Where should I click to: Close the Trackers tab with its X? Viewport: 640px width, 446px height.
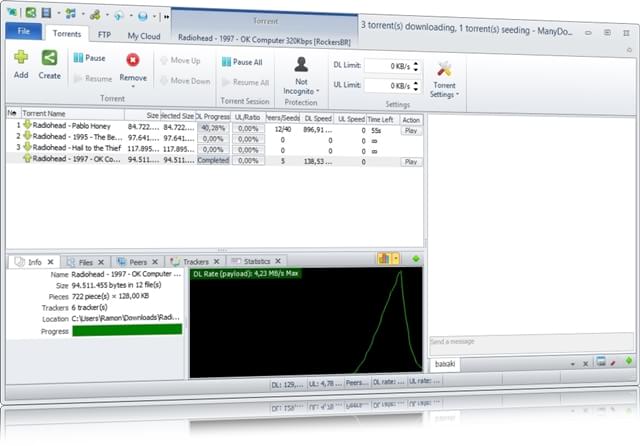217,262
